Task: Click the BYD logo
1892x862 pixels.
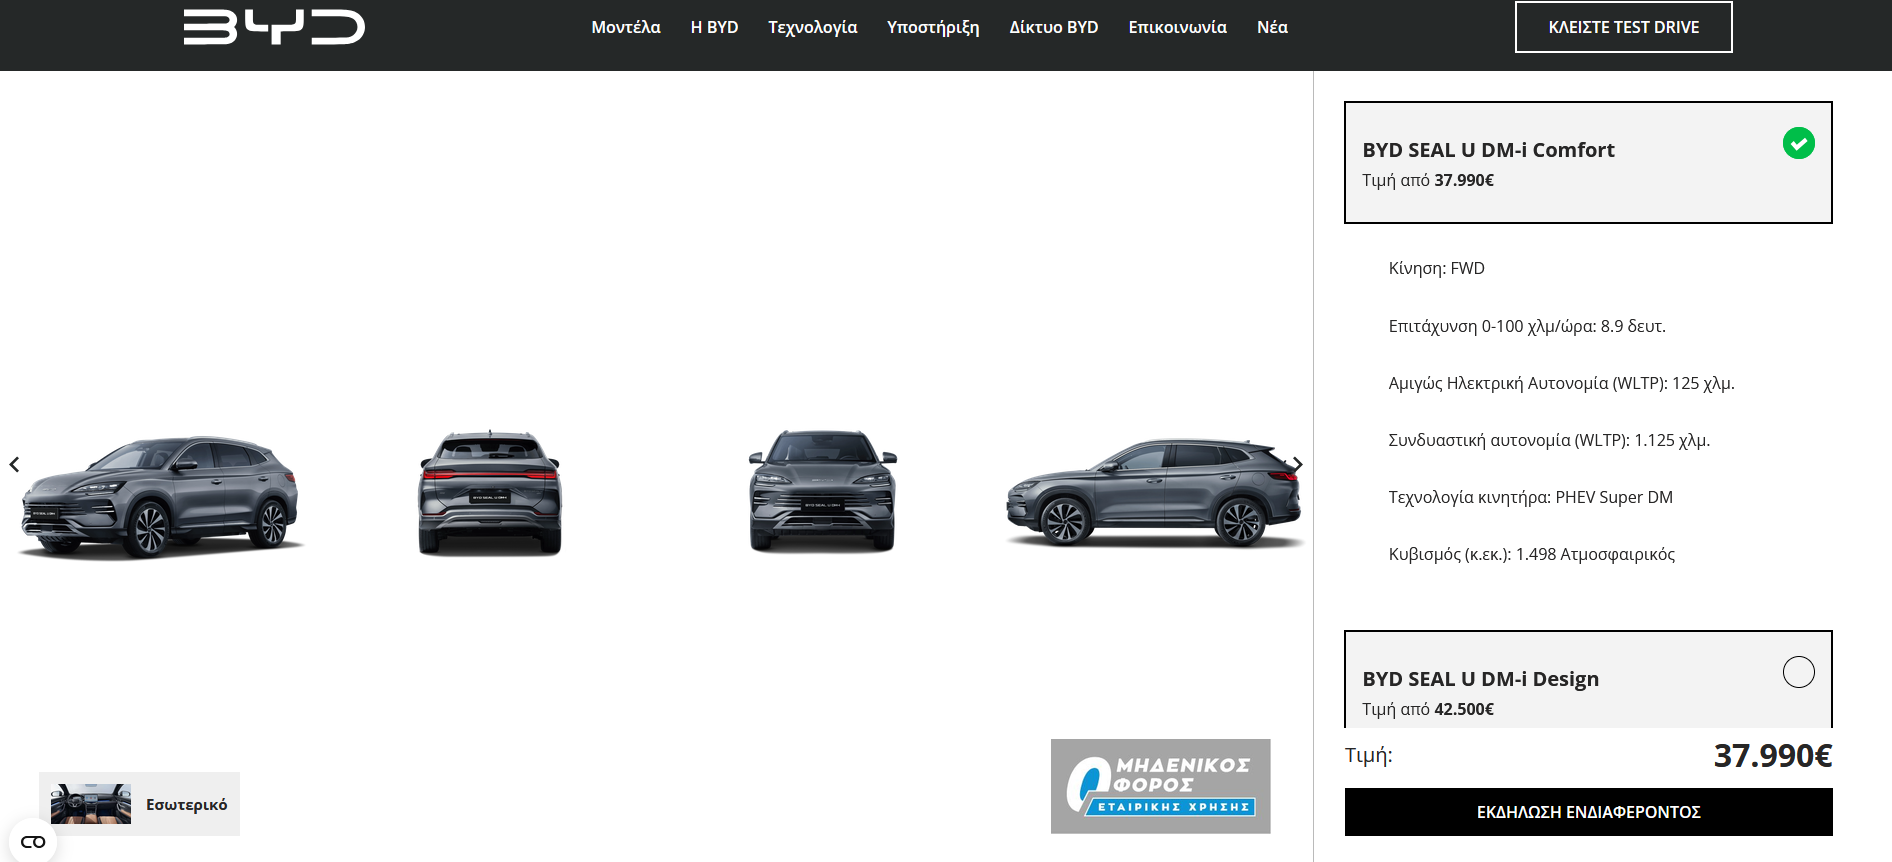Action: (x=274, y=27)
